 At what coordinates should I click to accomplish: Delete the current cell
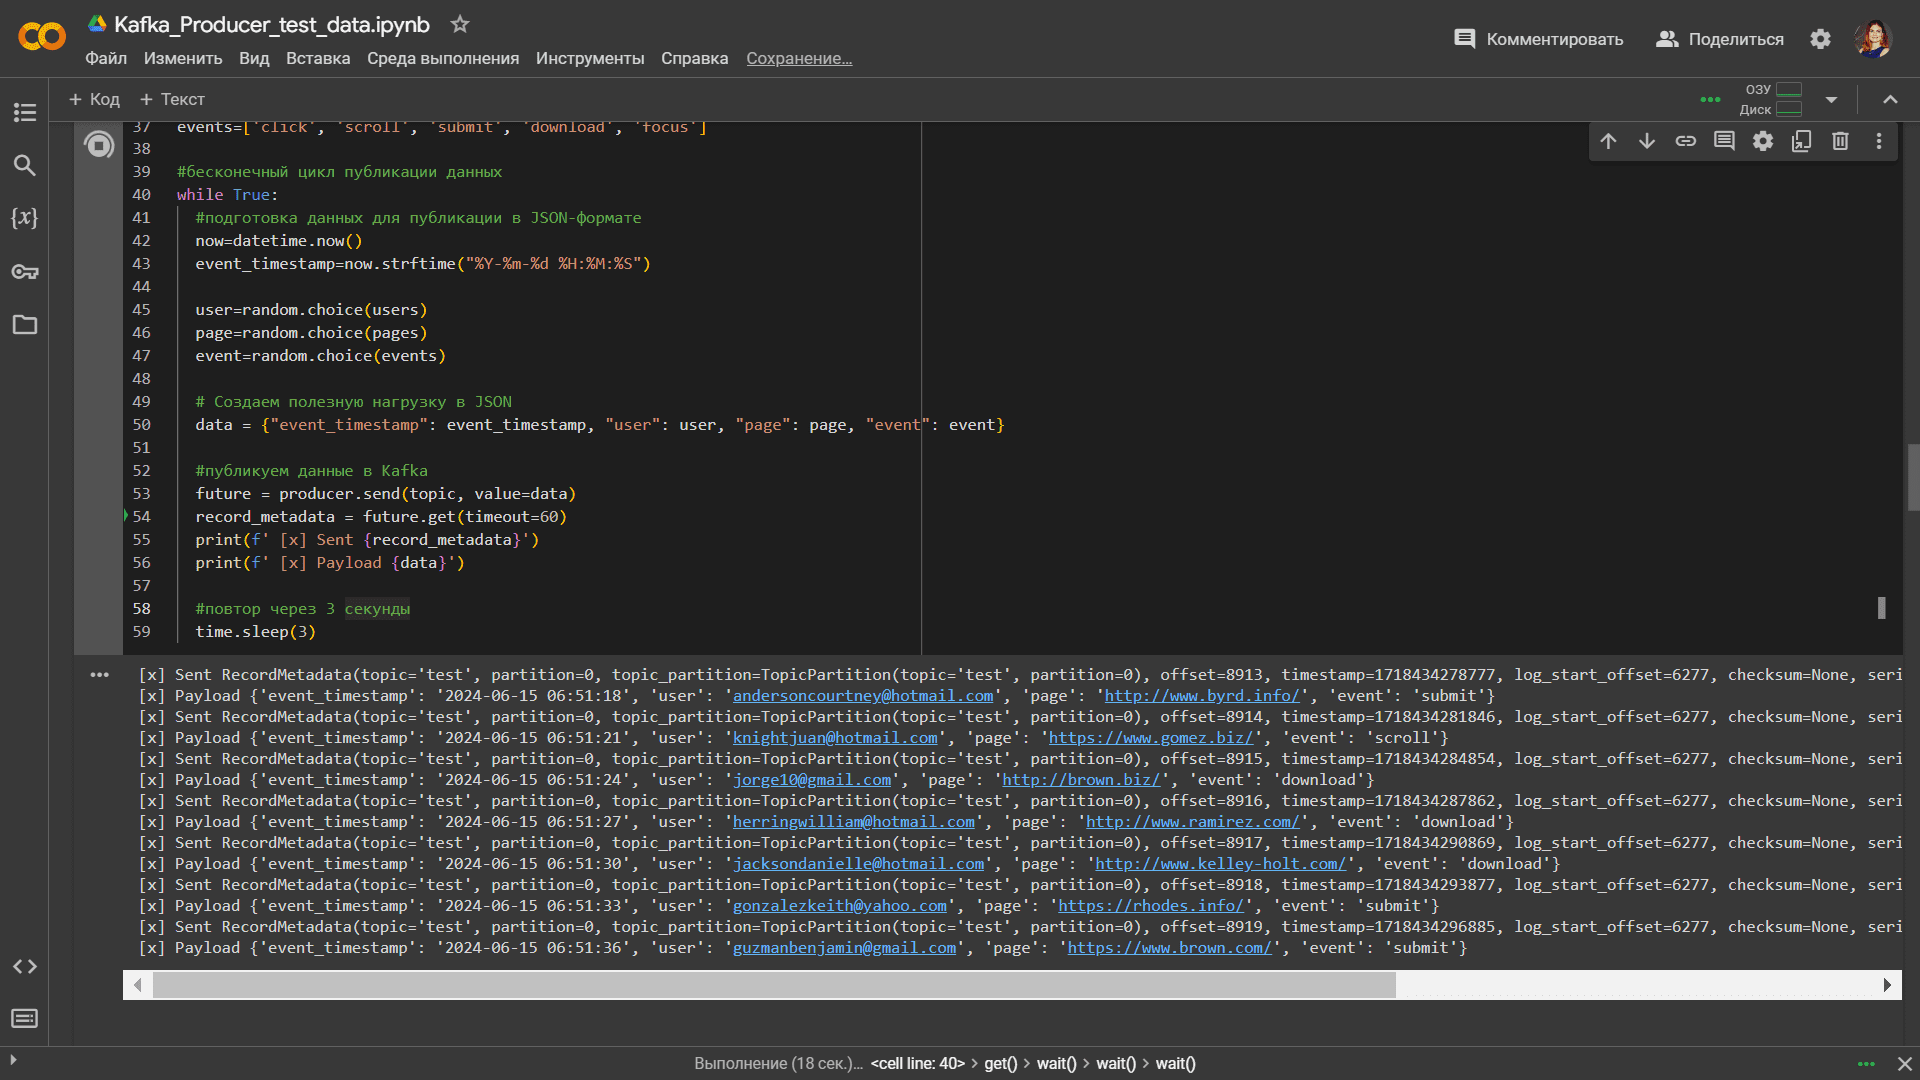[1840, 141]
